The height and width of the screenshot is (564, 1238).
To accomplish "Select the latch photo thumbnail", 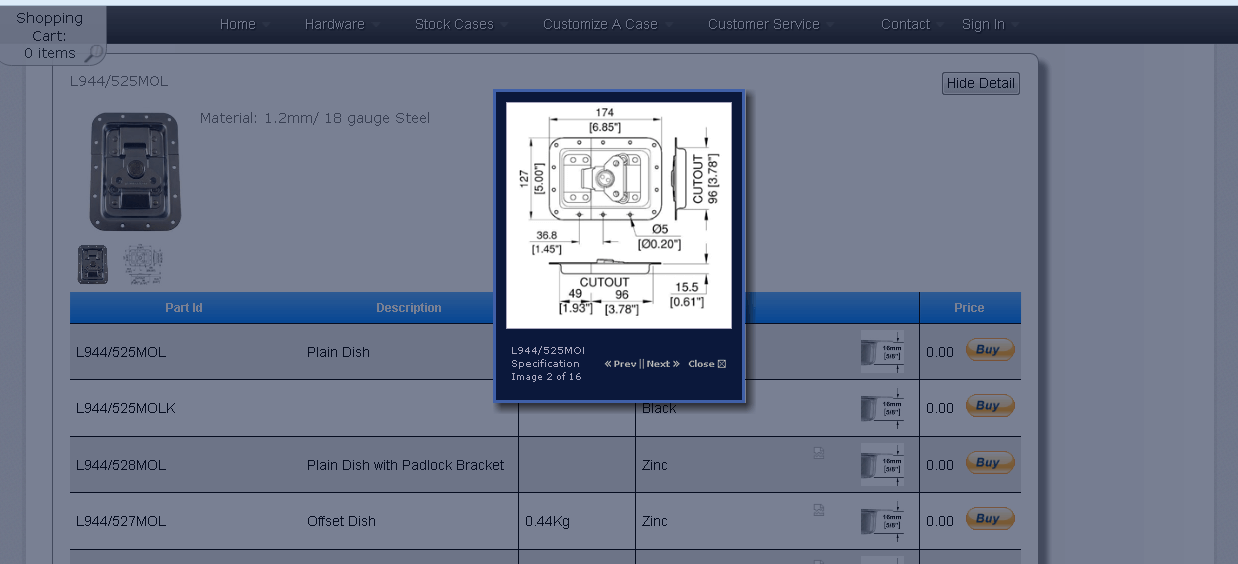I will tap(93, 265).
